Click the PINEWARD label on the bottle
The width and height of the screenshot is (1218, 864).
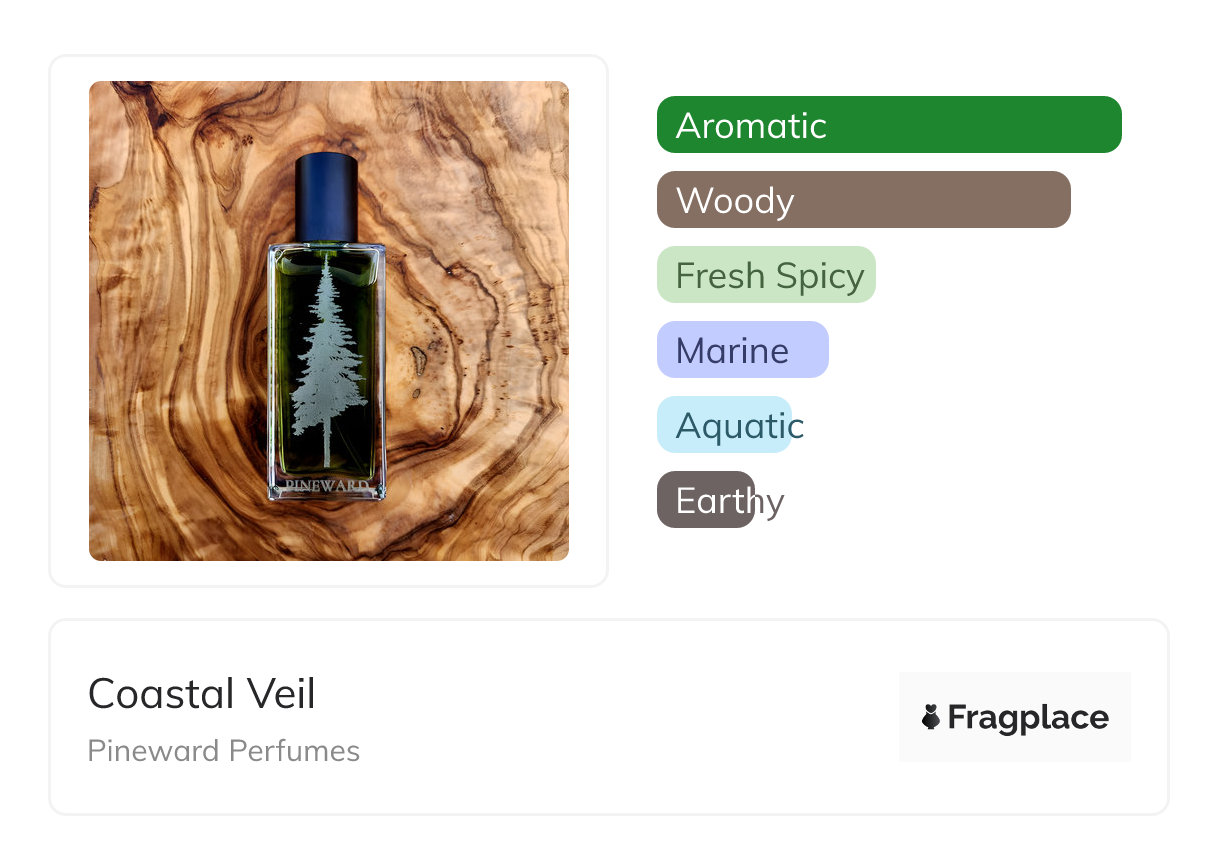328,487
